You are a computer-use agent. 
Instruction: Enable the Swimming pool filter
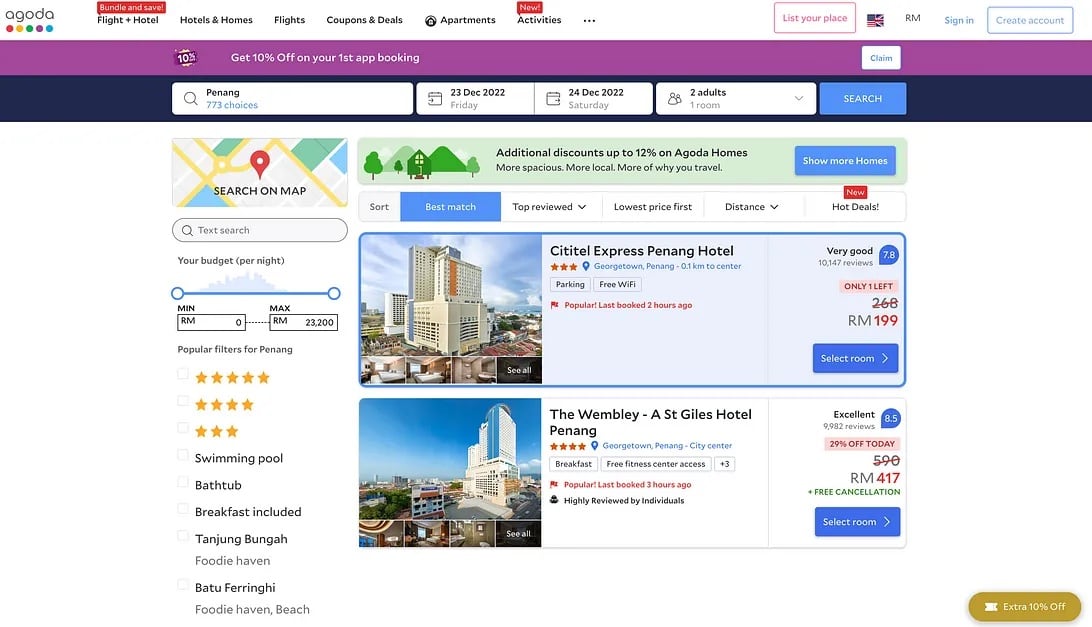(183, 455)
